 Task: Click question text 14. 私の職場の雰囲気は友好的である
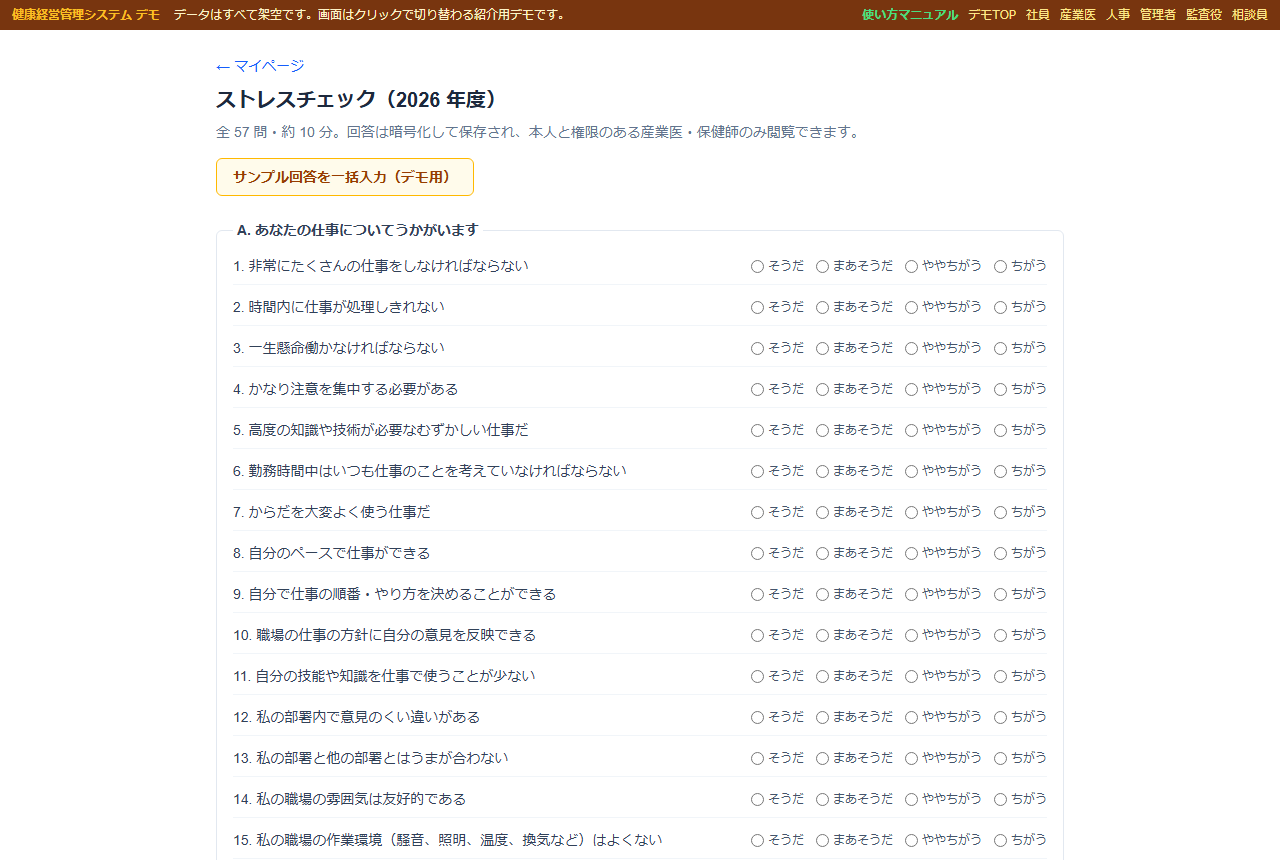350,799
